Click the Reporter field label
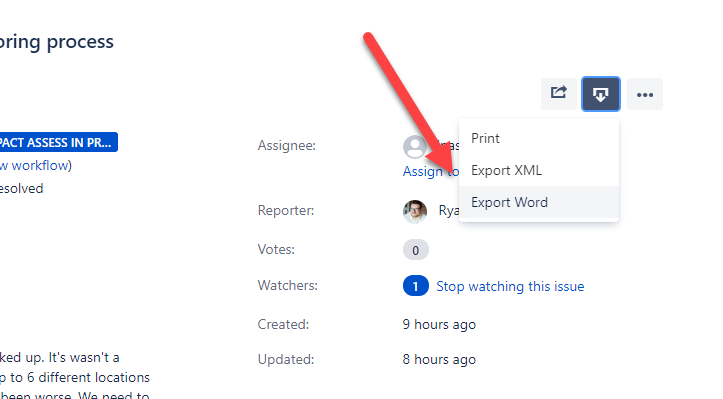Viewport: 723px width, 399px height. (285, 210)
